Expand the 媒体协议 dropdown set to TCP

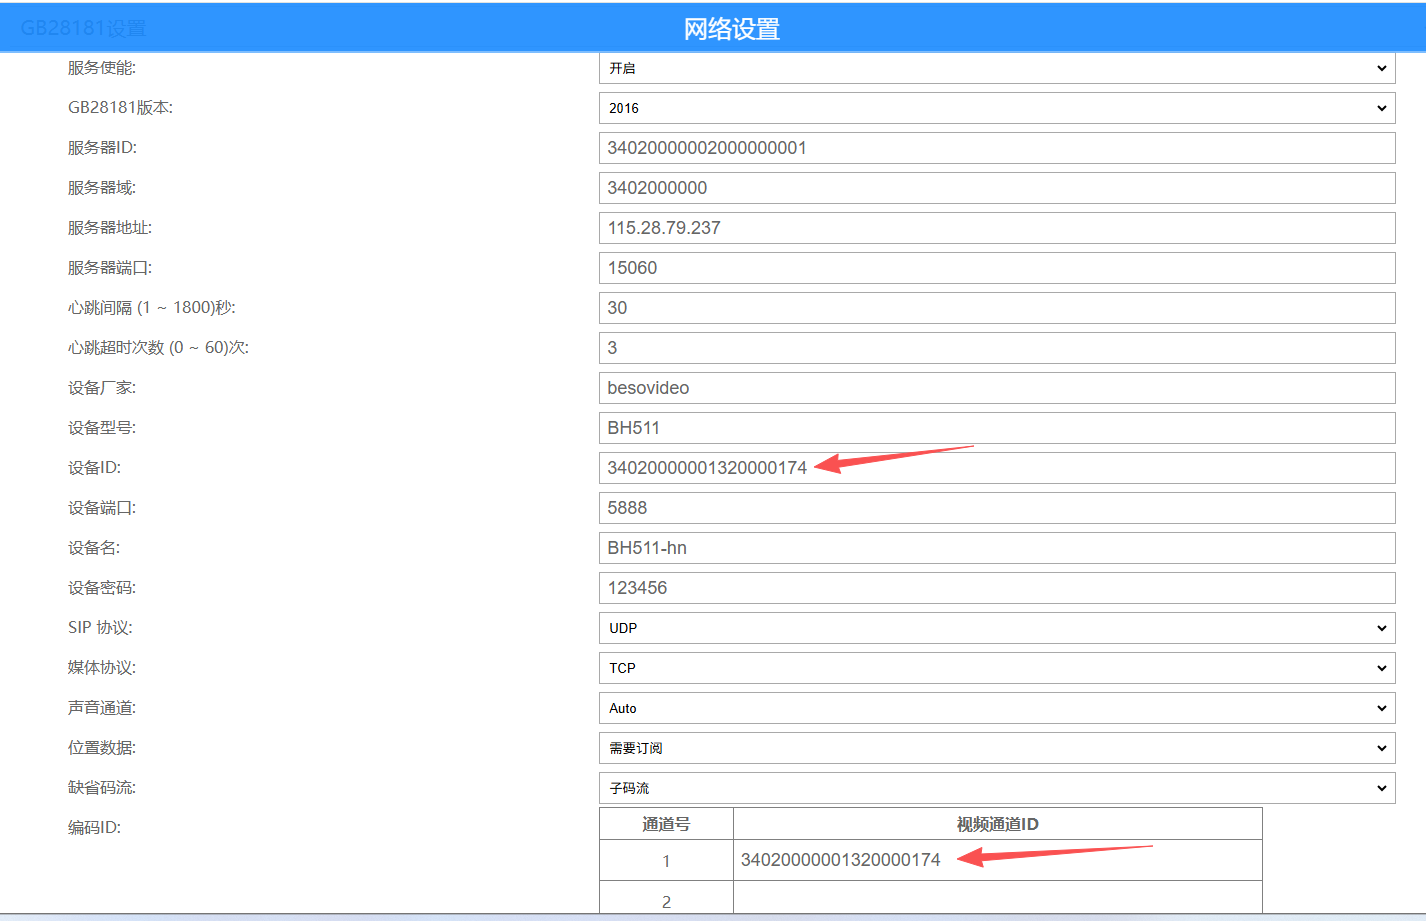pyautogui.click(x=996, y=668)
